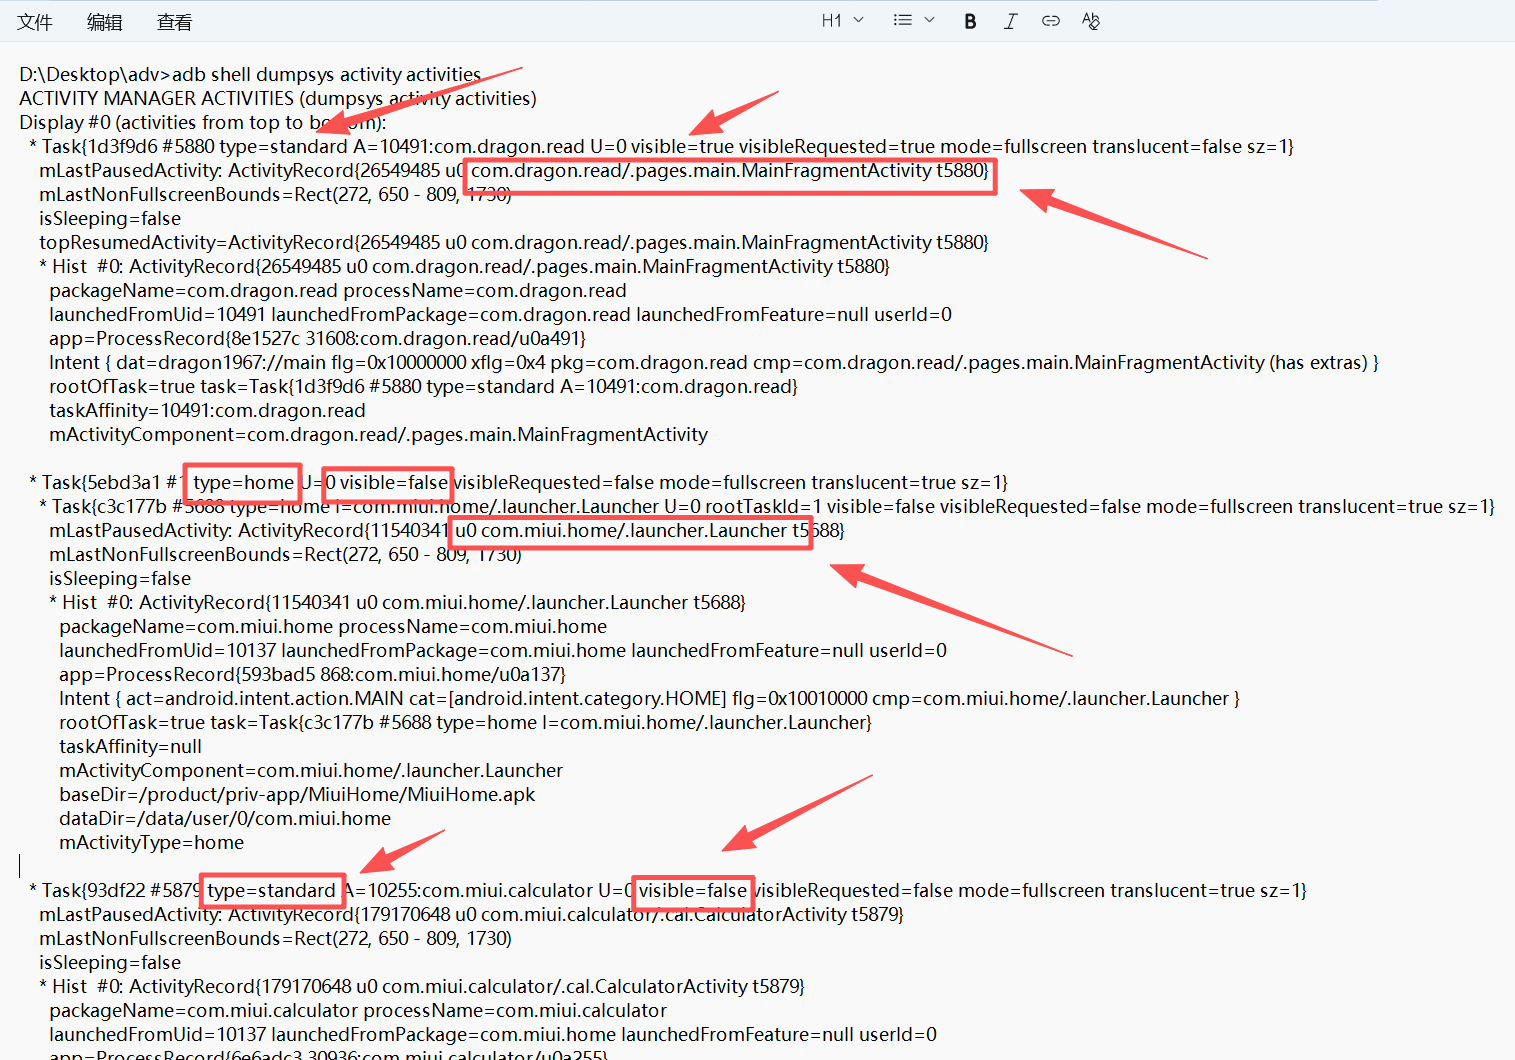
Task: Click the line 'D:\Desktop\adv>adb shell dumpsys activity activities'
Action: [250, 75]
